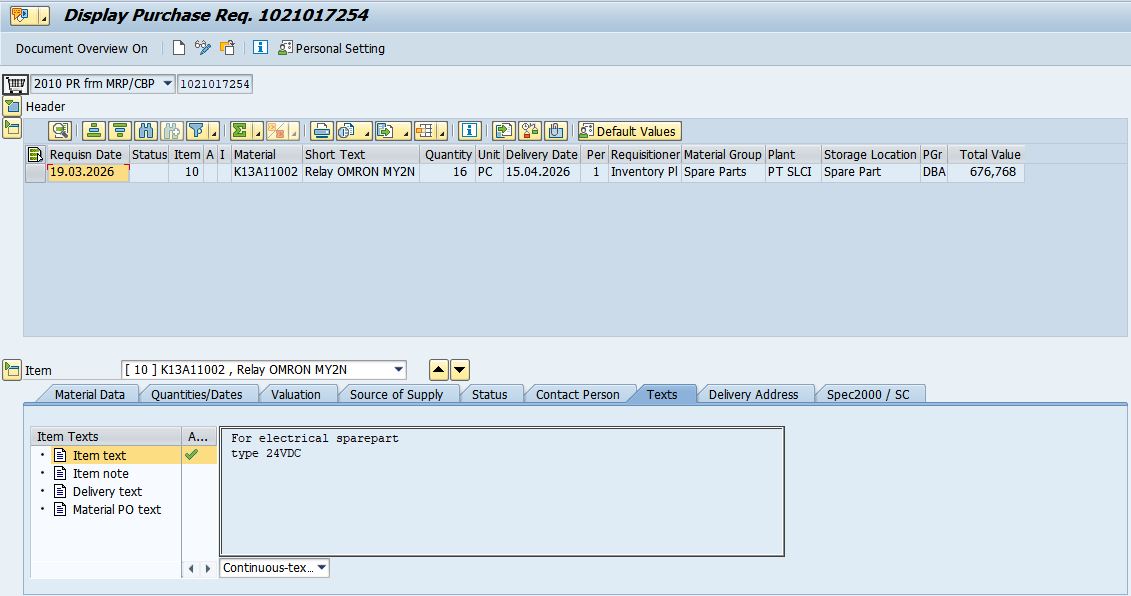Sort ascending using the grid toolbar icon
This screenshot has height=596, width=1131.
pyautogui.click(x=94, y=131)
